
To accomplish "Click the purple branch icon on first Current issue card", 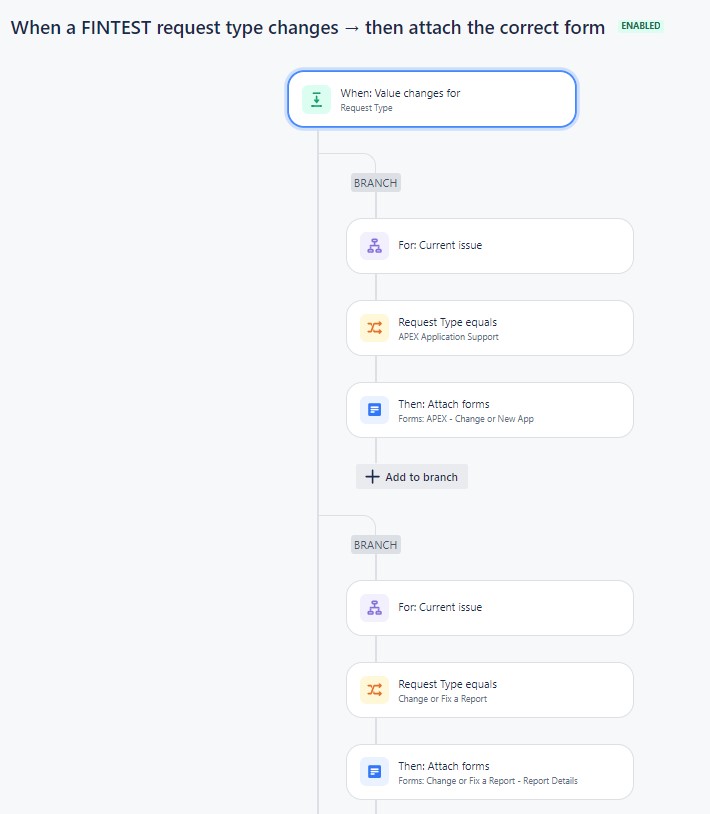I will pyautogui.click(x=374, y=245).
